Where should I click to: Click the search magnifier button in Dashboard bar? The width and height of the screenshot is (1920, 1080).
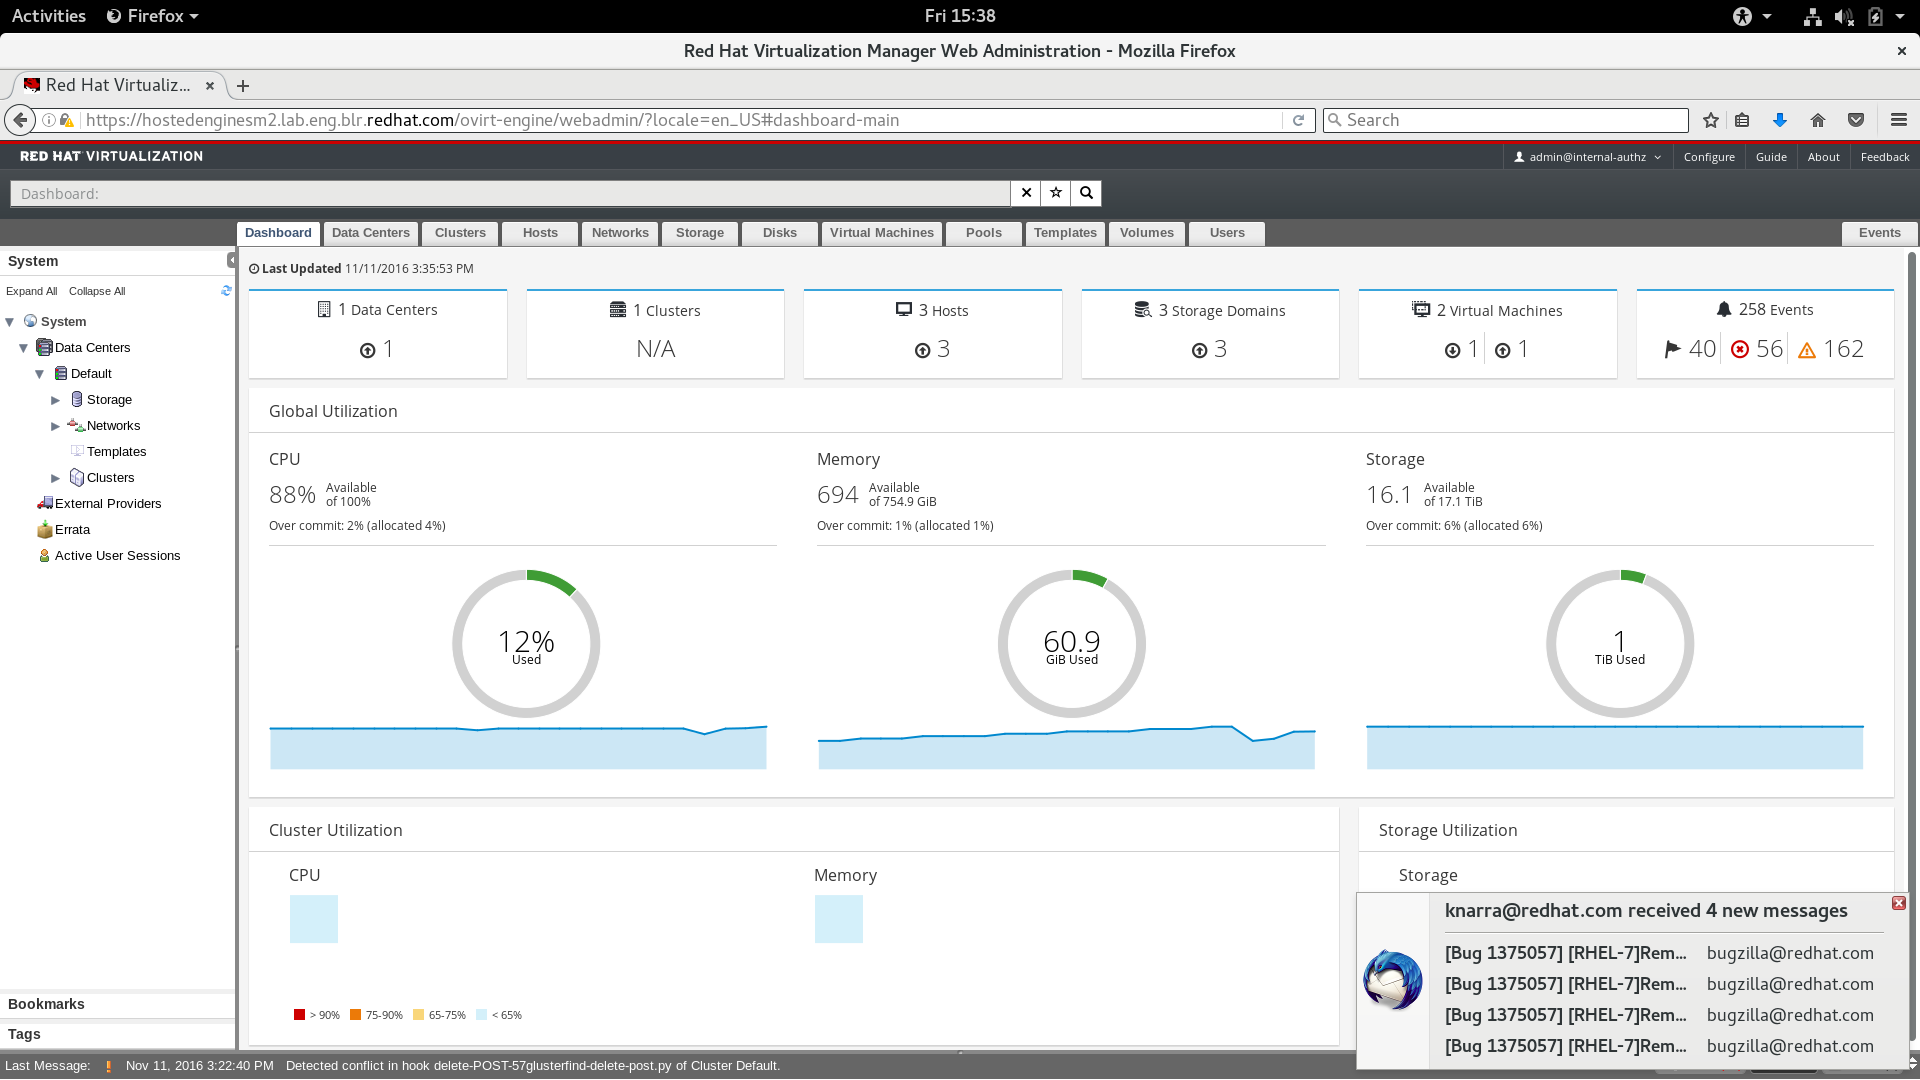point(1086,193)
